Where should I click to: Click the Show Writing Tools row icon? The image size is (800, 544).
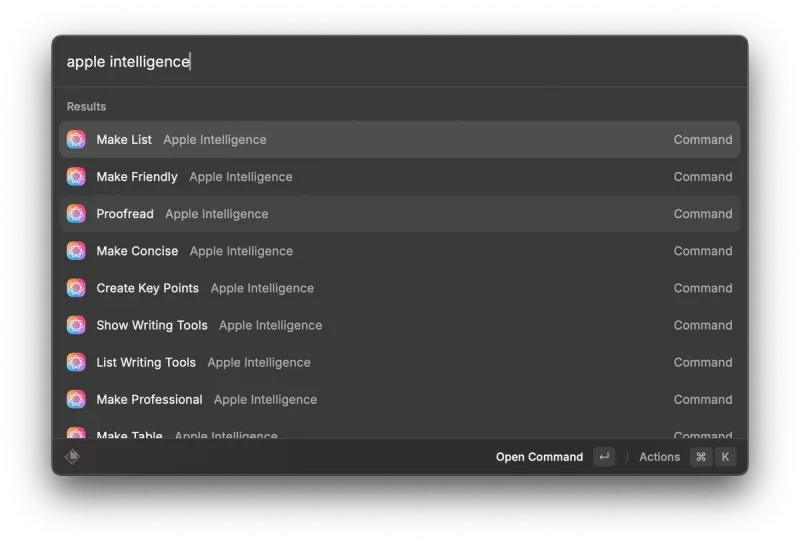pyautogui.click(x=76, y=325)
